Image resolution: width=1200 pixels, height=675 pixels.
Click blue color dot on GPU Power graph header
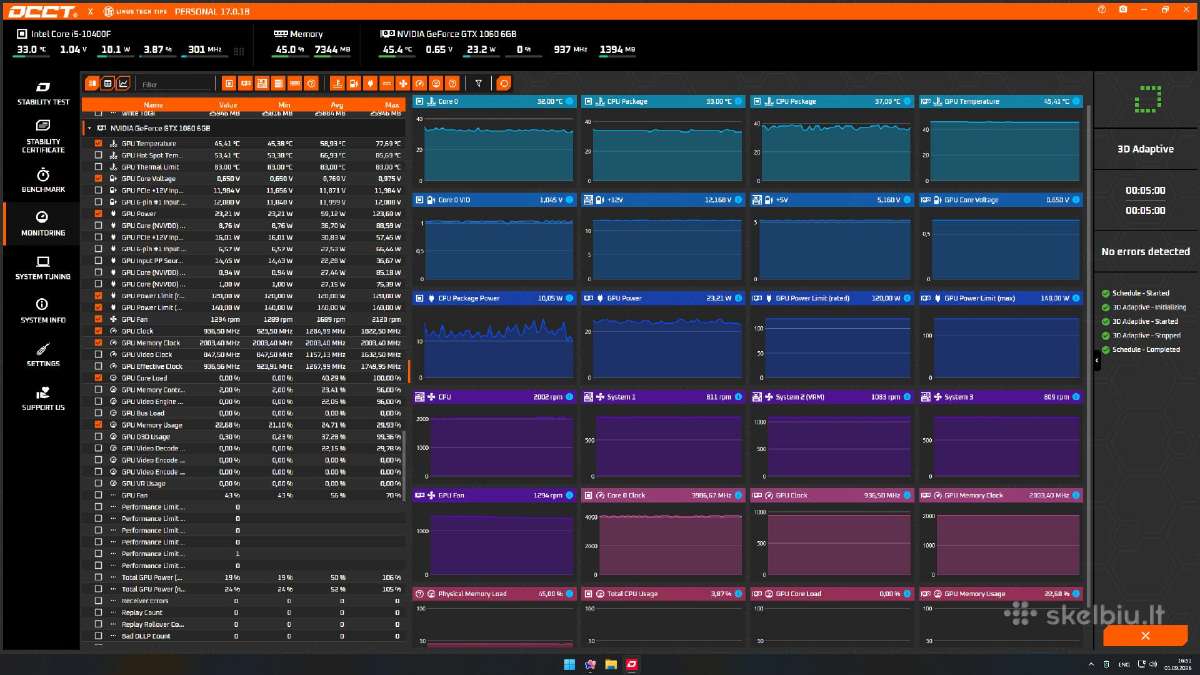pyautogui.click(x=738, y=298)
